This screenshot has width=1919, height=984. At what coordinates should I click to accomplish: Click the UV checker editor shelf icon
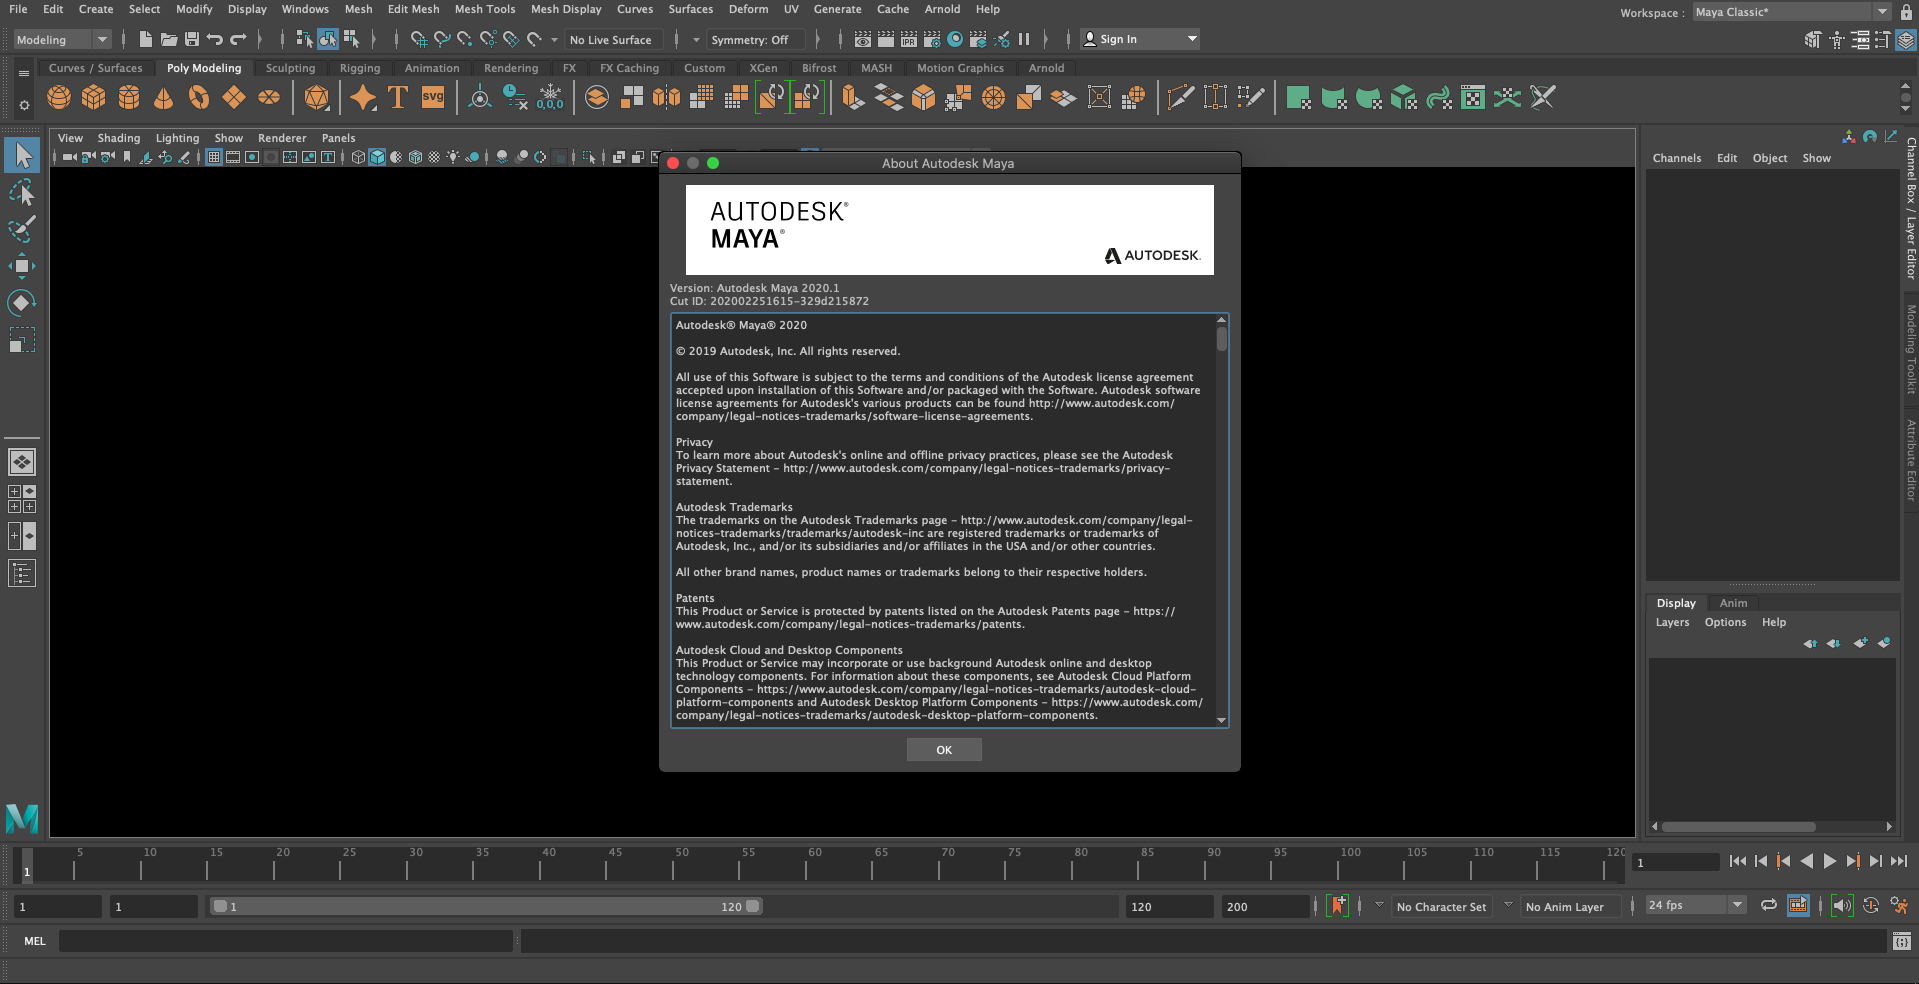1473,98
